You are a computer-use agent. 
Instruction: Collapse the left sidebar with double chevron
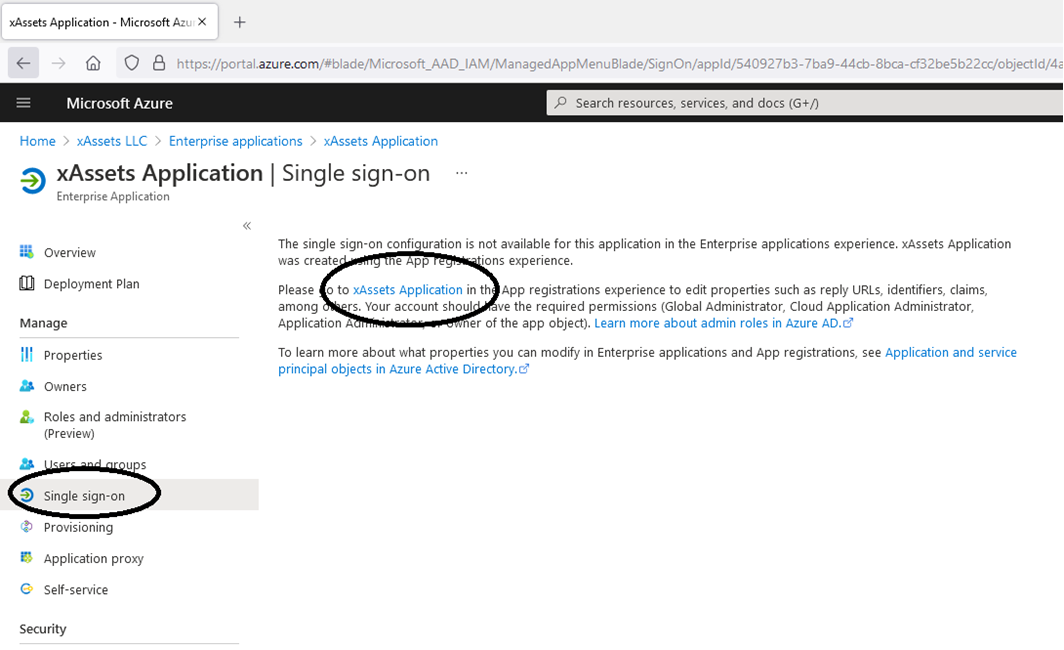(247, 226)
